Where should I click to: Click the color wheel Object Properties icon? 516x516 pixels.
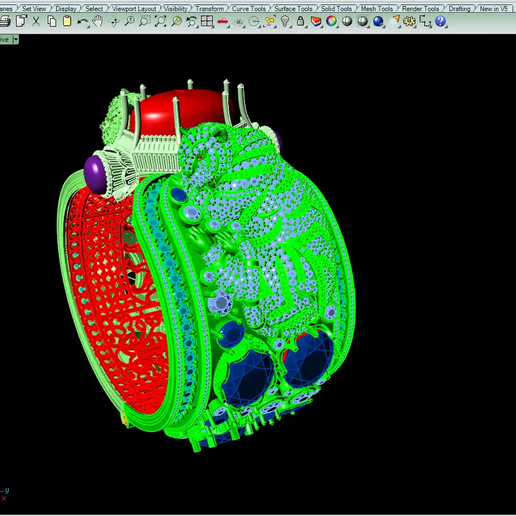click(331, 22)
